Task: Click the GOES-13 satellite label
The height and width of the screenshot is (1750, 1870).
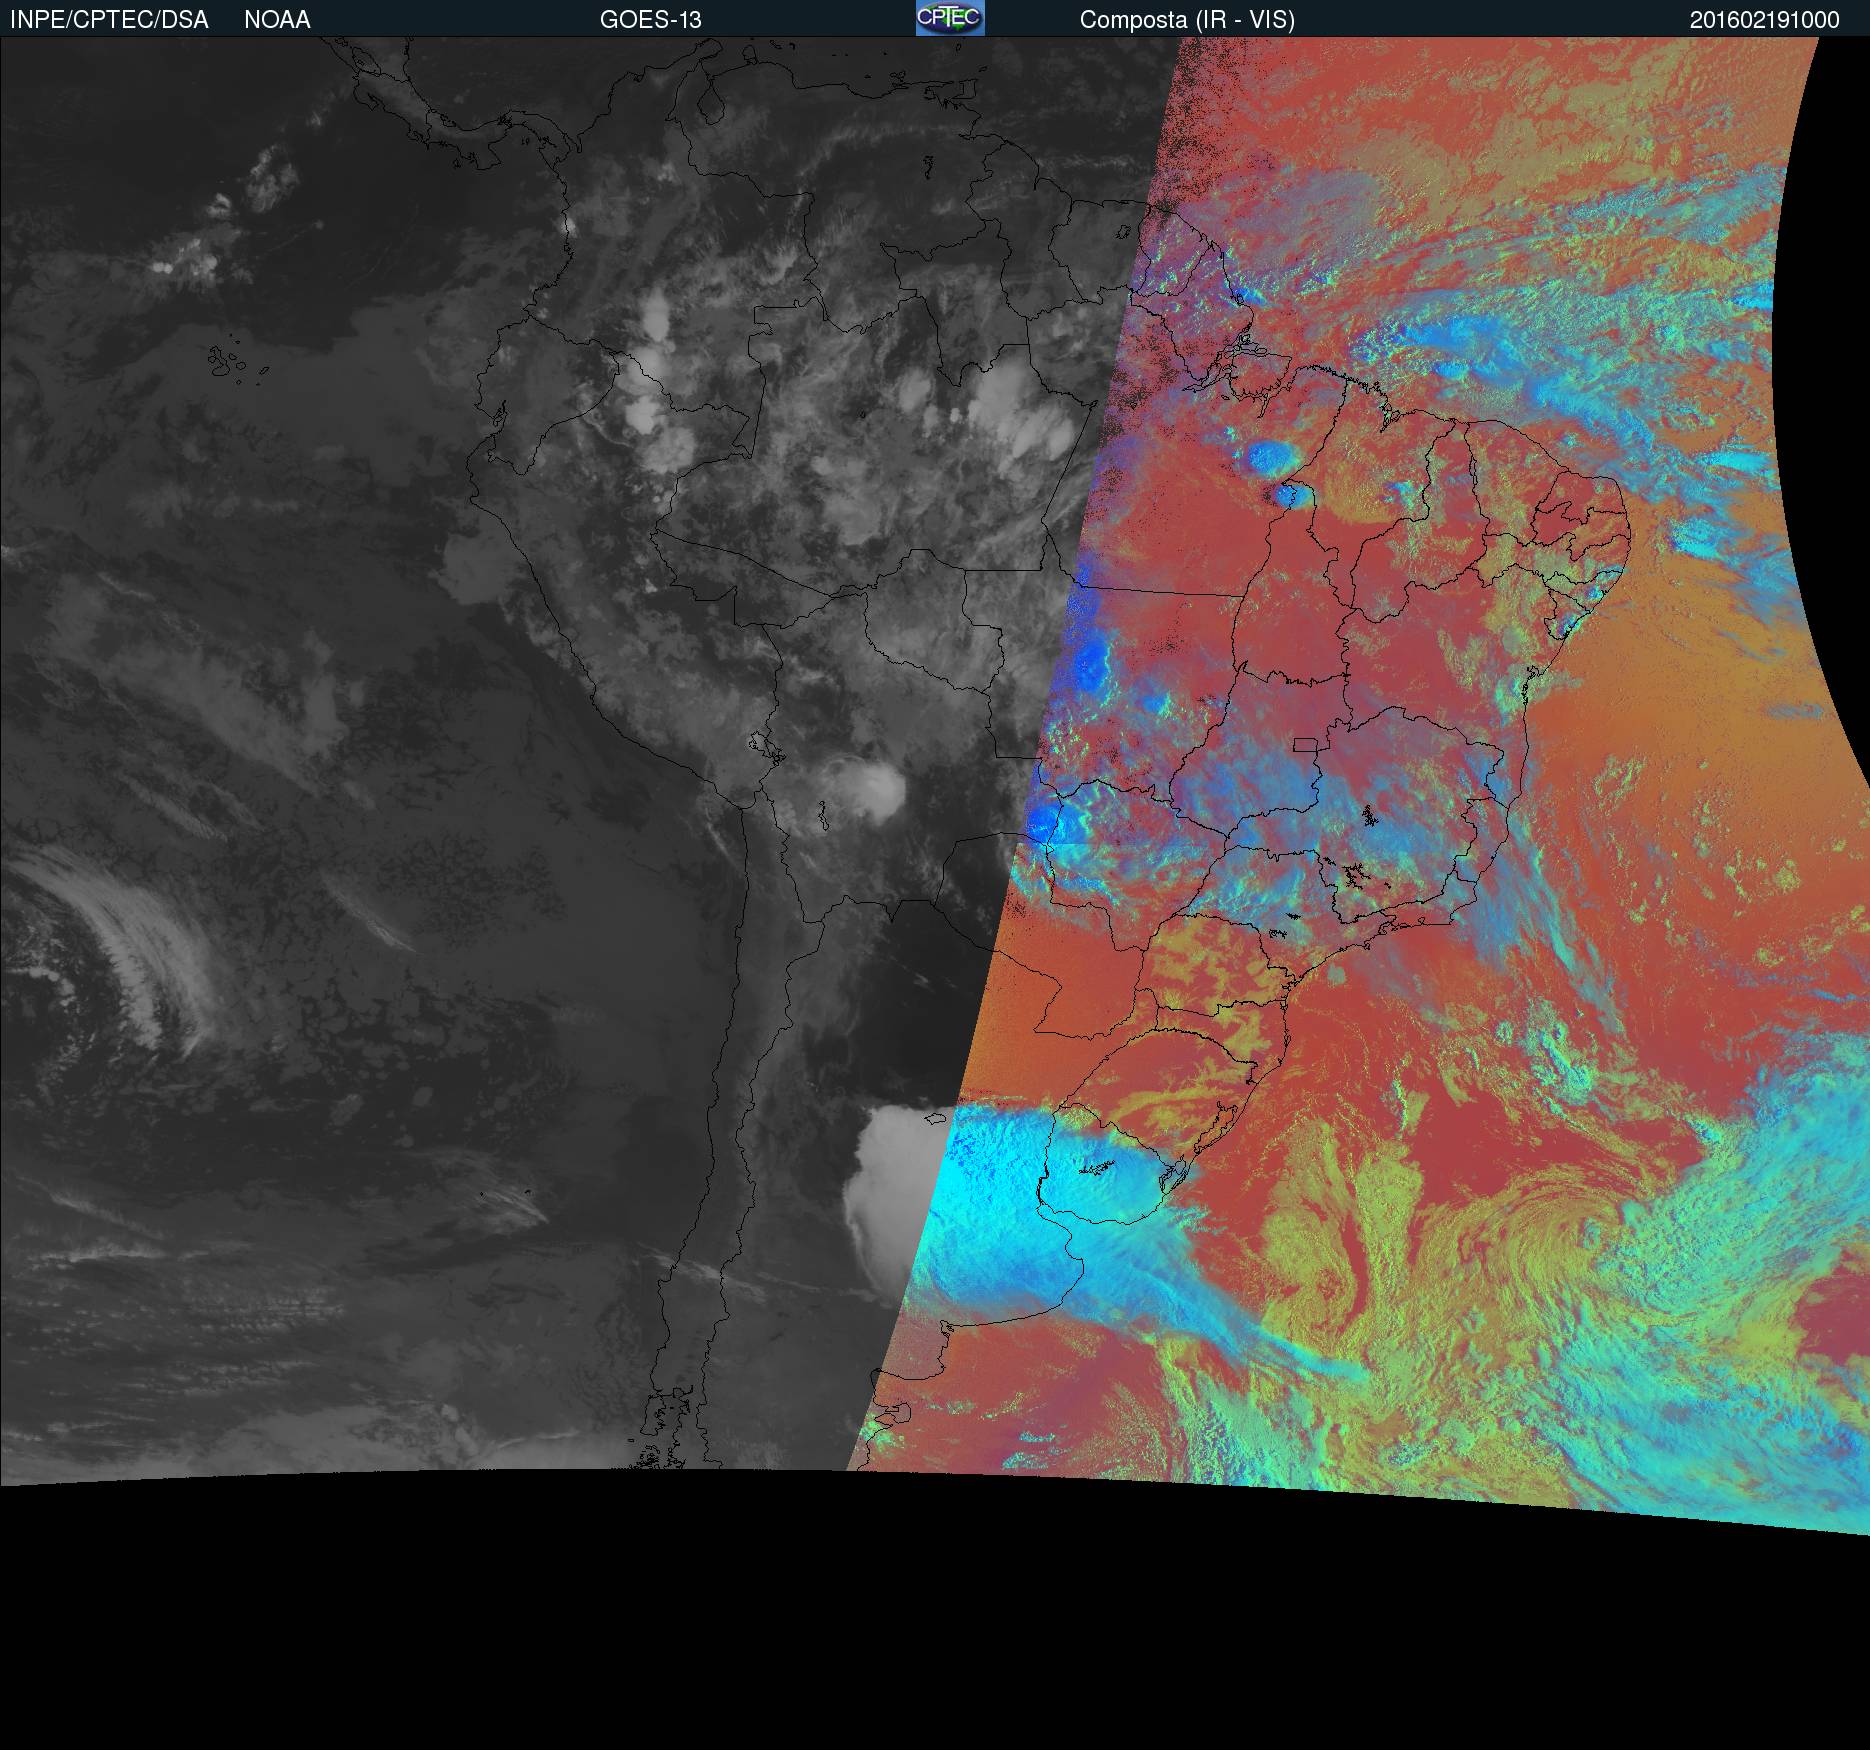Action: 651,20
